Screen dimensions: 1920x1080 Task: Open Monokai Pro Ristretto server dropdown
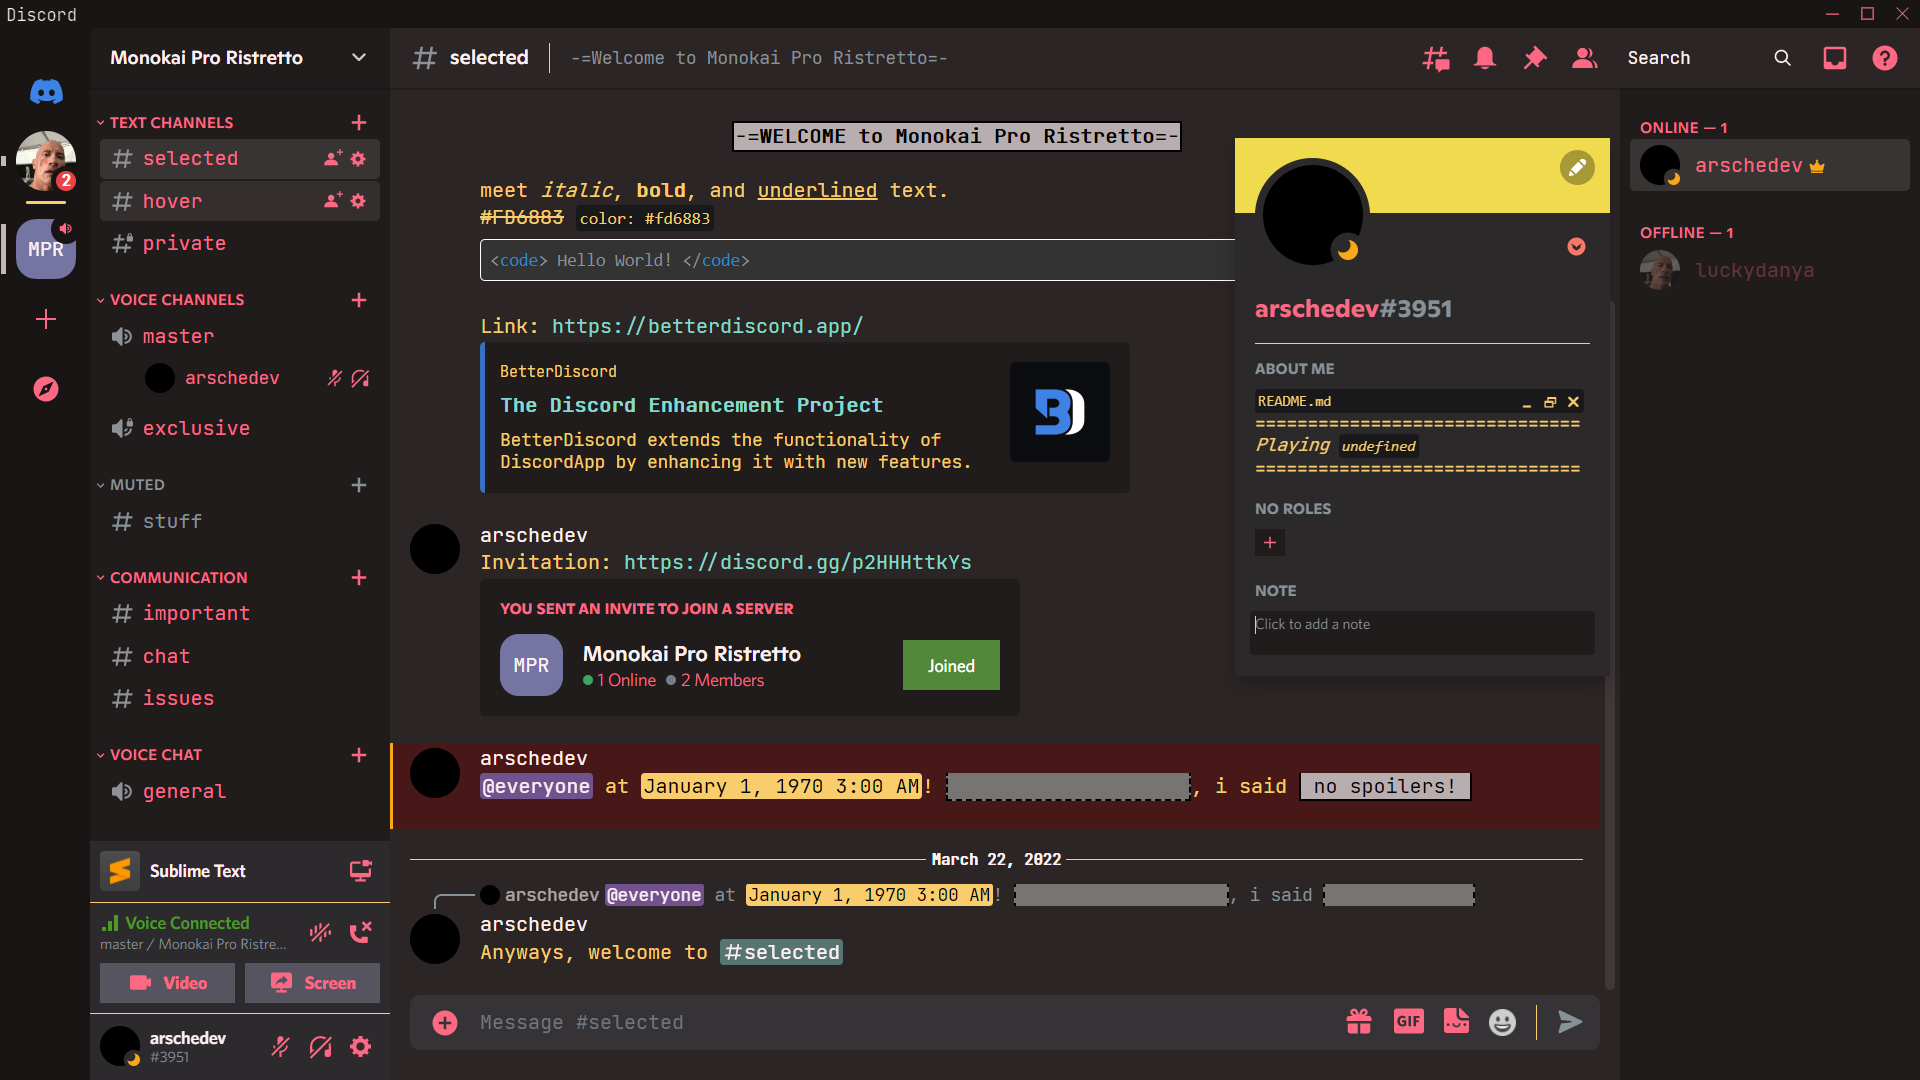click(358, 58)
